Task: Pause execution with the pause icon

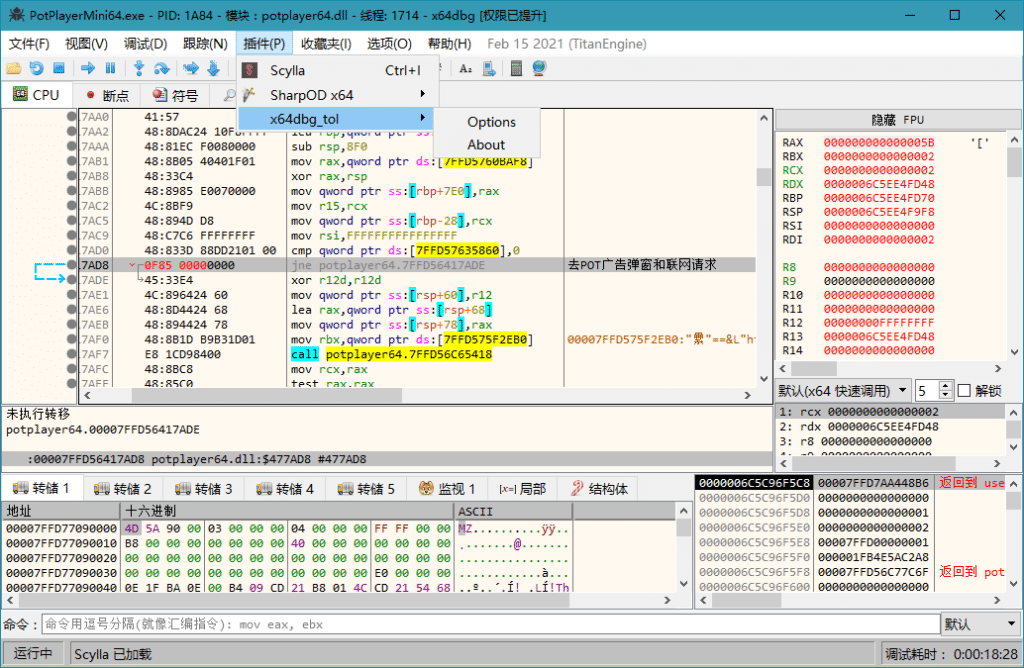Action: [x=110, y=68]
